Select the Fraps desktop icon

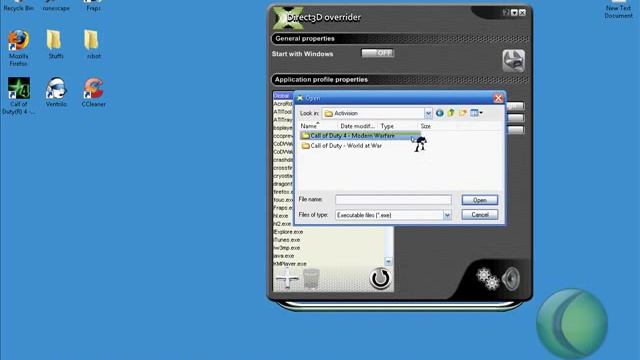click(93, 6)
